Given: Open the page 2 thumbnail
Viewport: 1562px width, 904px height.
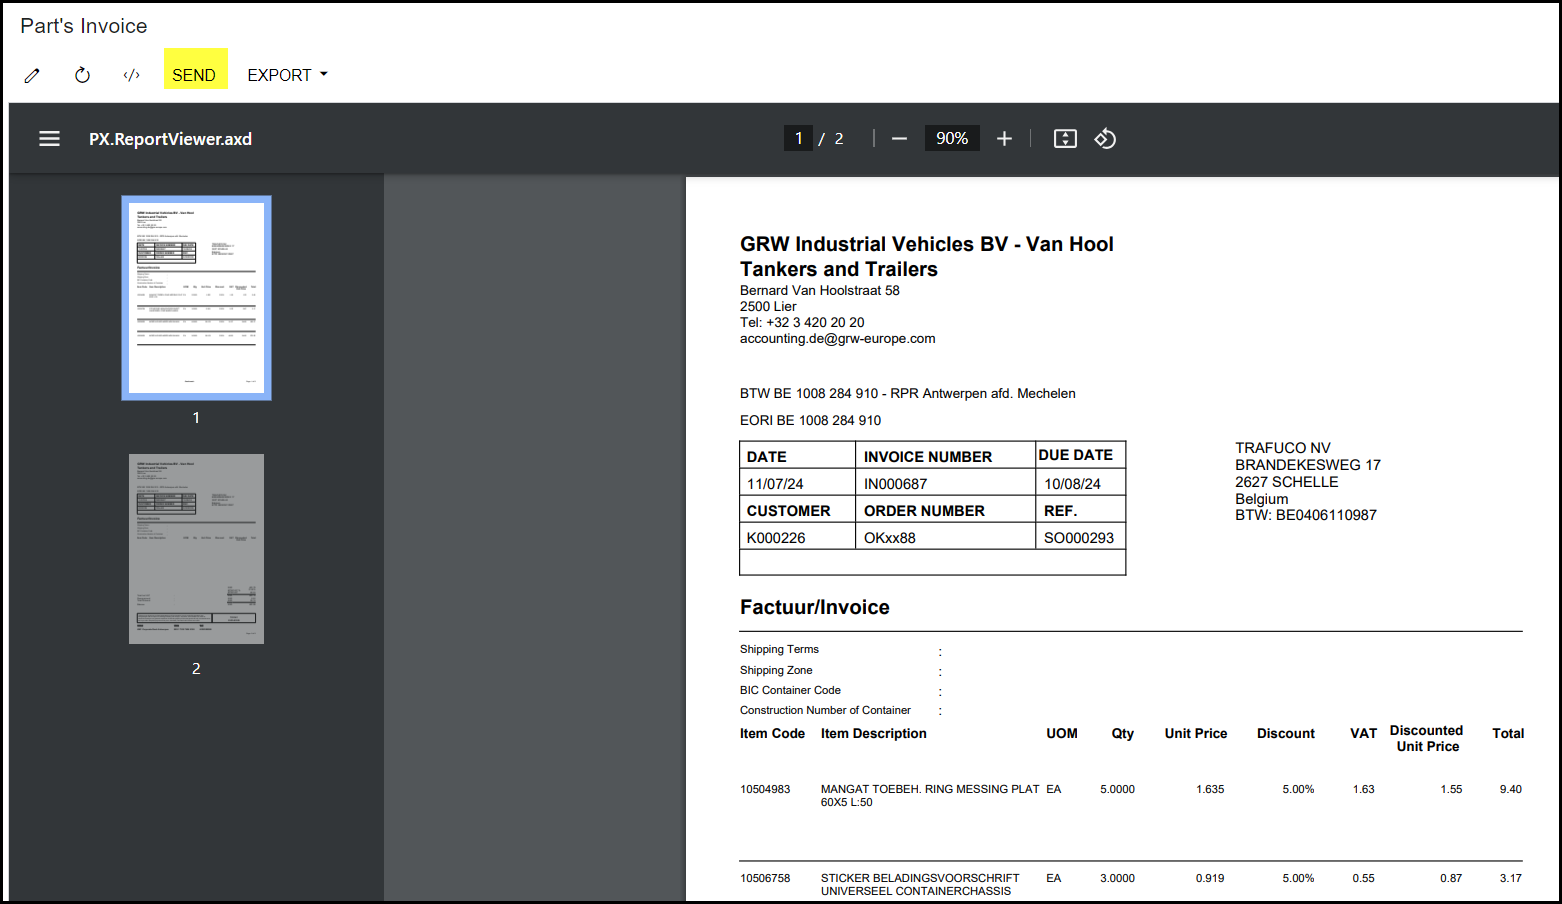Looking at the screenshot, I should pyautogui.click(x=196, y=549).
